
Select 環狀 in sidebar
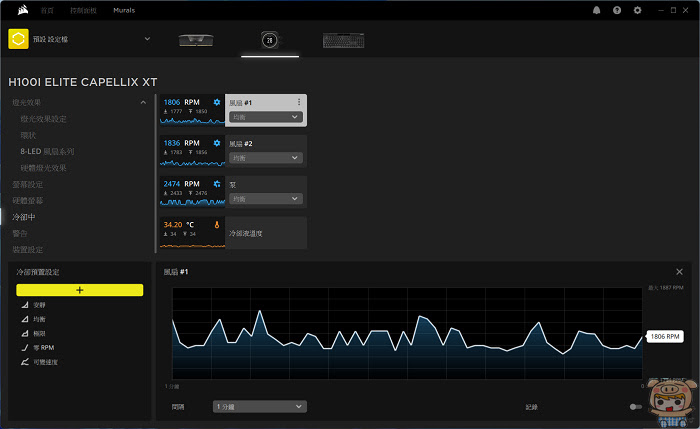pyautogui.click(x=28, y=135)
